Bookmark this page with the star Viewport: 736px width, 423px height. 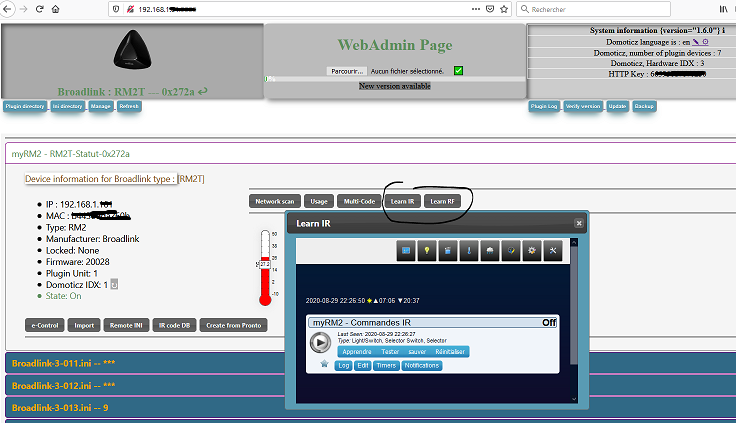pyautogui.click(x=504, y=9)
